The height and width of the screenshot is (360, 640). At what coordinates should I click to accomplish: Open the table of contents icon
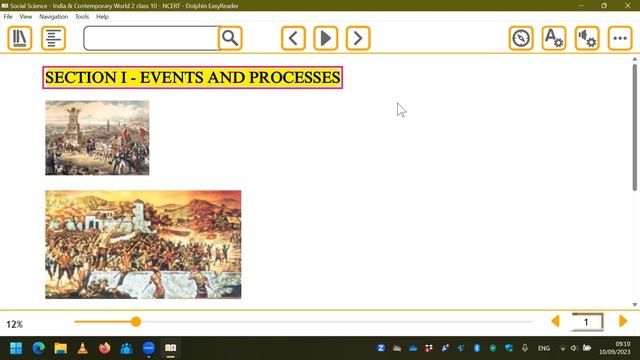point(53,38)
